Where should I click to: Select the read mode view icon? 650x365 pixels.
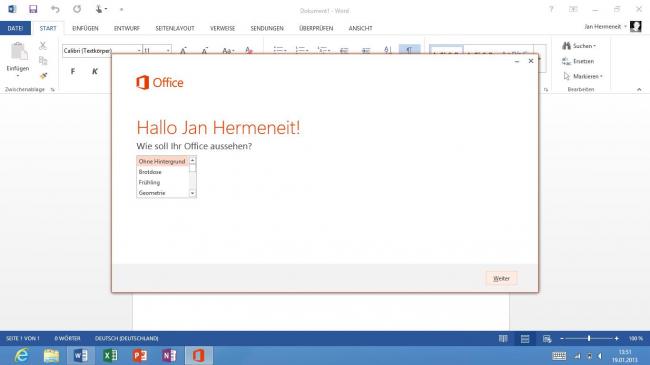coord(503,339)
